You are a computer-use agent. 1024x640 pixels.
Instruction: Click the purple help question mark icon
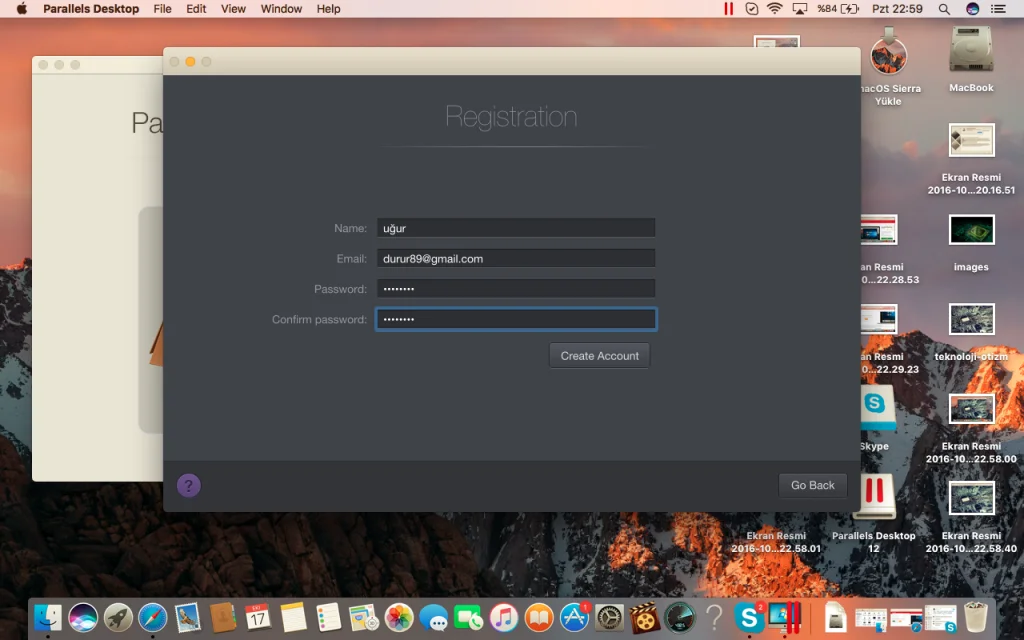tap(189, 486)
